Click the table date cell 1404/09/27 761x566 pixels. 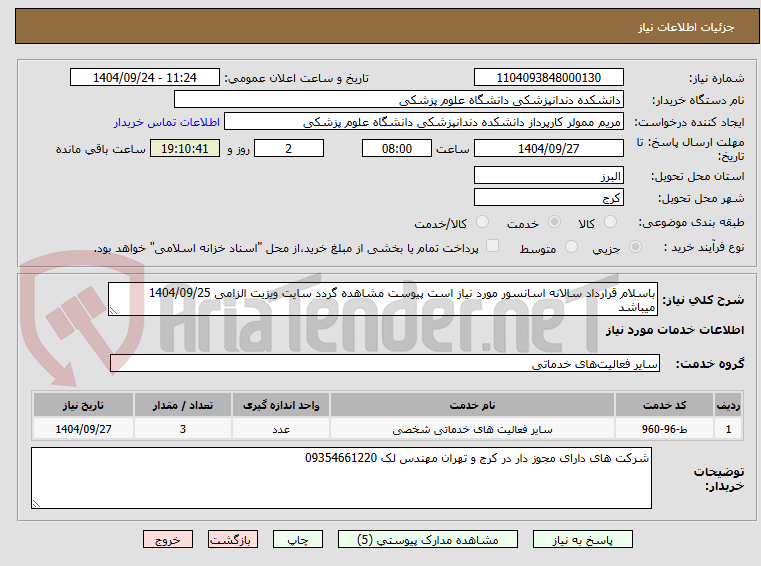coord(83,429)
